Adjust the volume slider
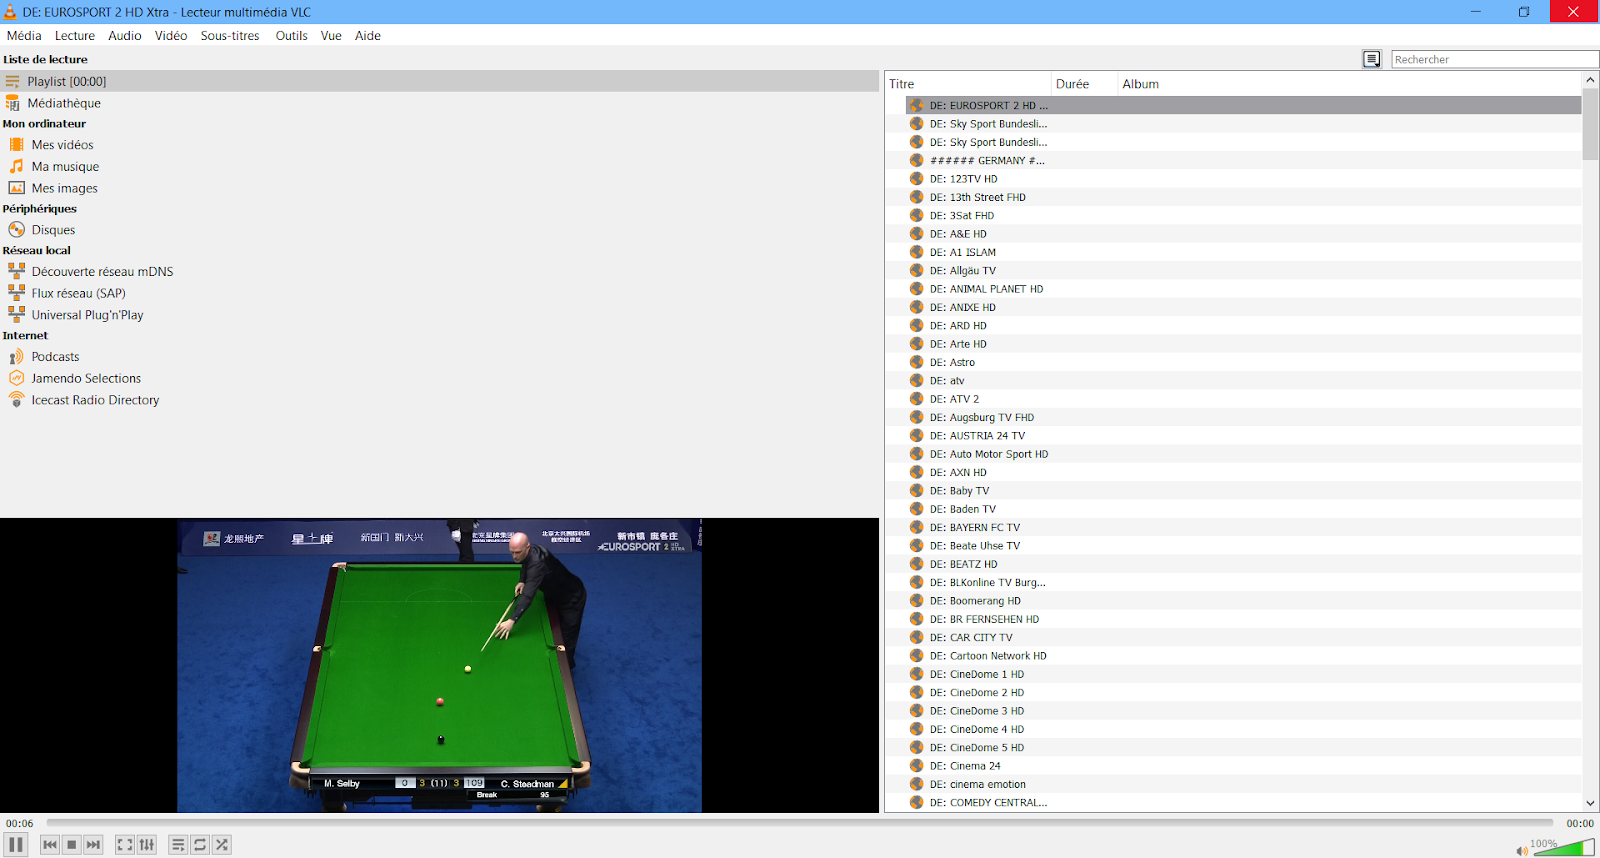This screenshot has width=1600, height=858. coord(1563,848)
